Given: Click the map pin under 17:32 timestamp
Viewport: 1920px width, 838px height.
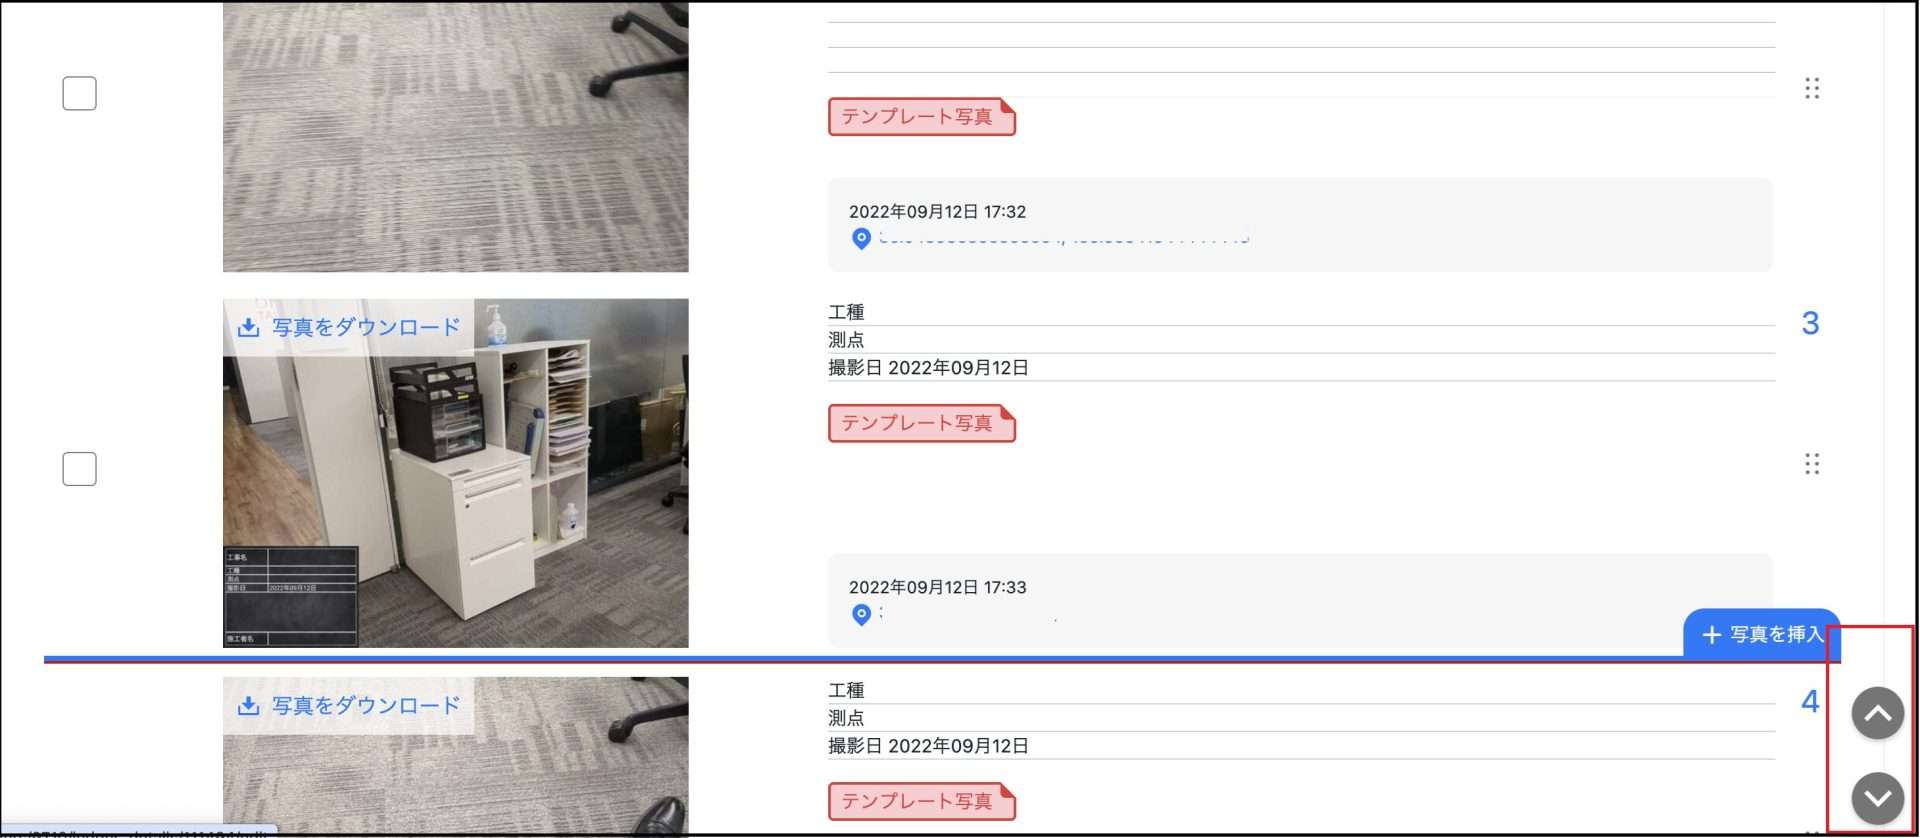Looking at the screenshot, I should coord(861,239).
